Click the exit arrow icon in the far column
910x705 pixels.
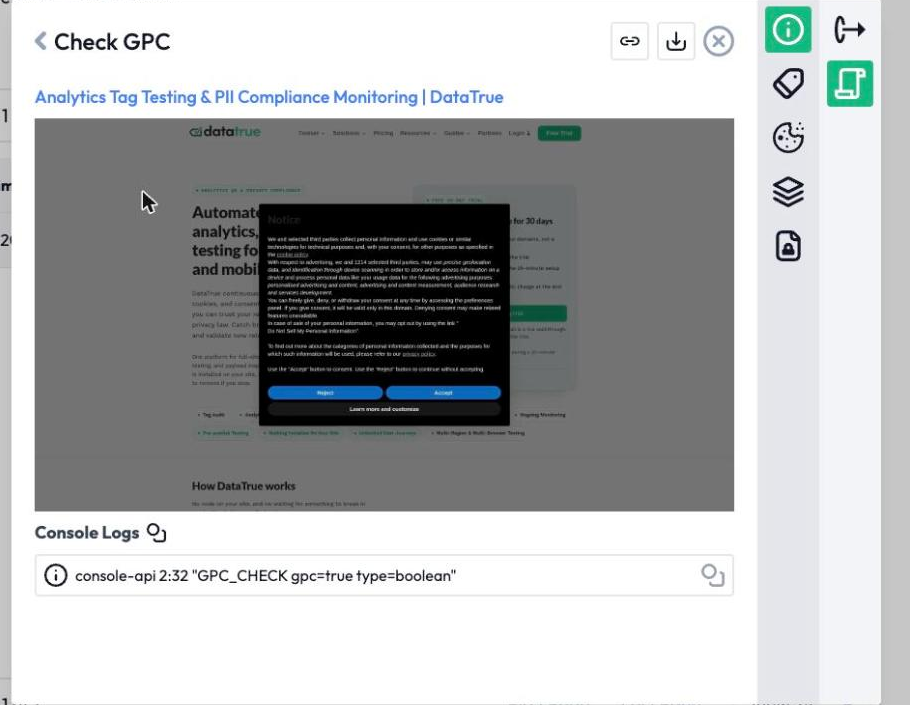pyautogui.click(x=850, y=30)
